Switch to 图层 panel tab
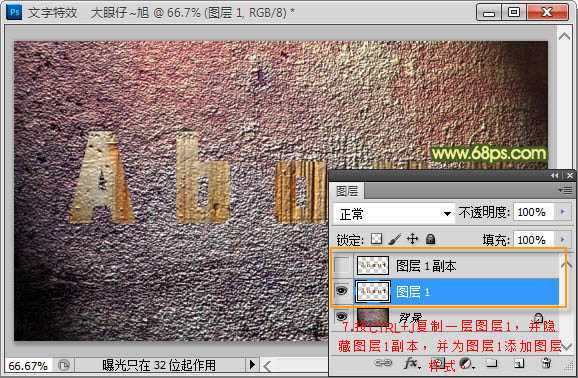 tap(347, 191)
